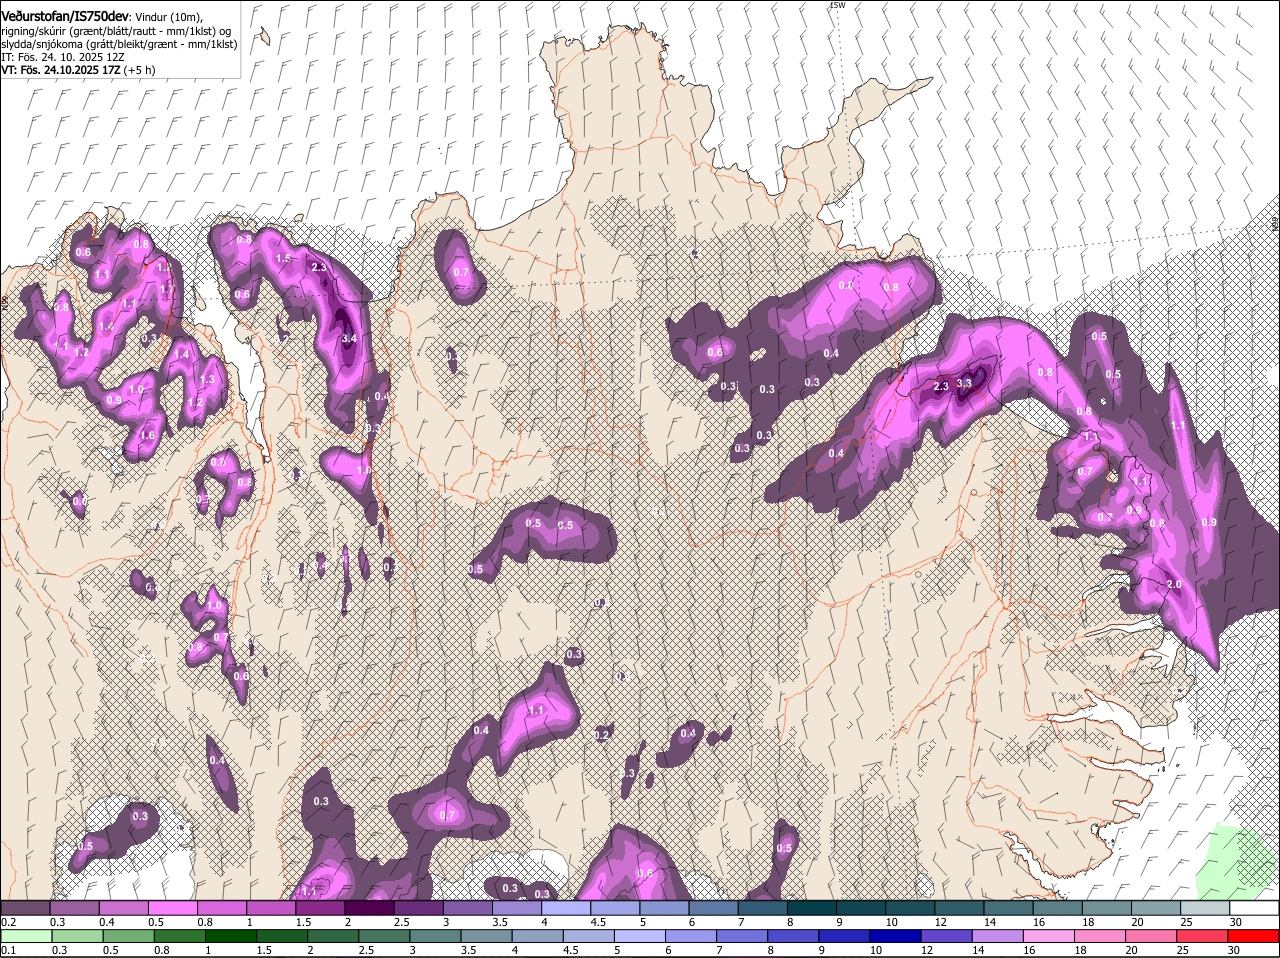Screen dimensions: 1280x958
Task: Click the 'Veðurstofan/IS750dev' title text
Action: 65,17
